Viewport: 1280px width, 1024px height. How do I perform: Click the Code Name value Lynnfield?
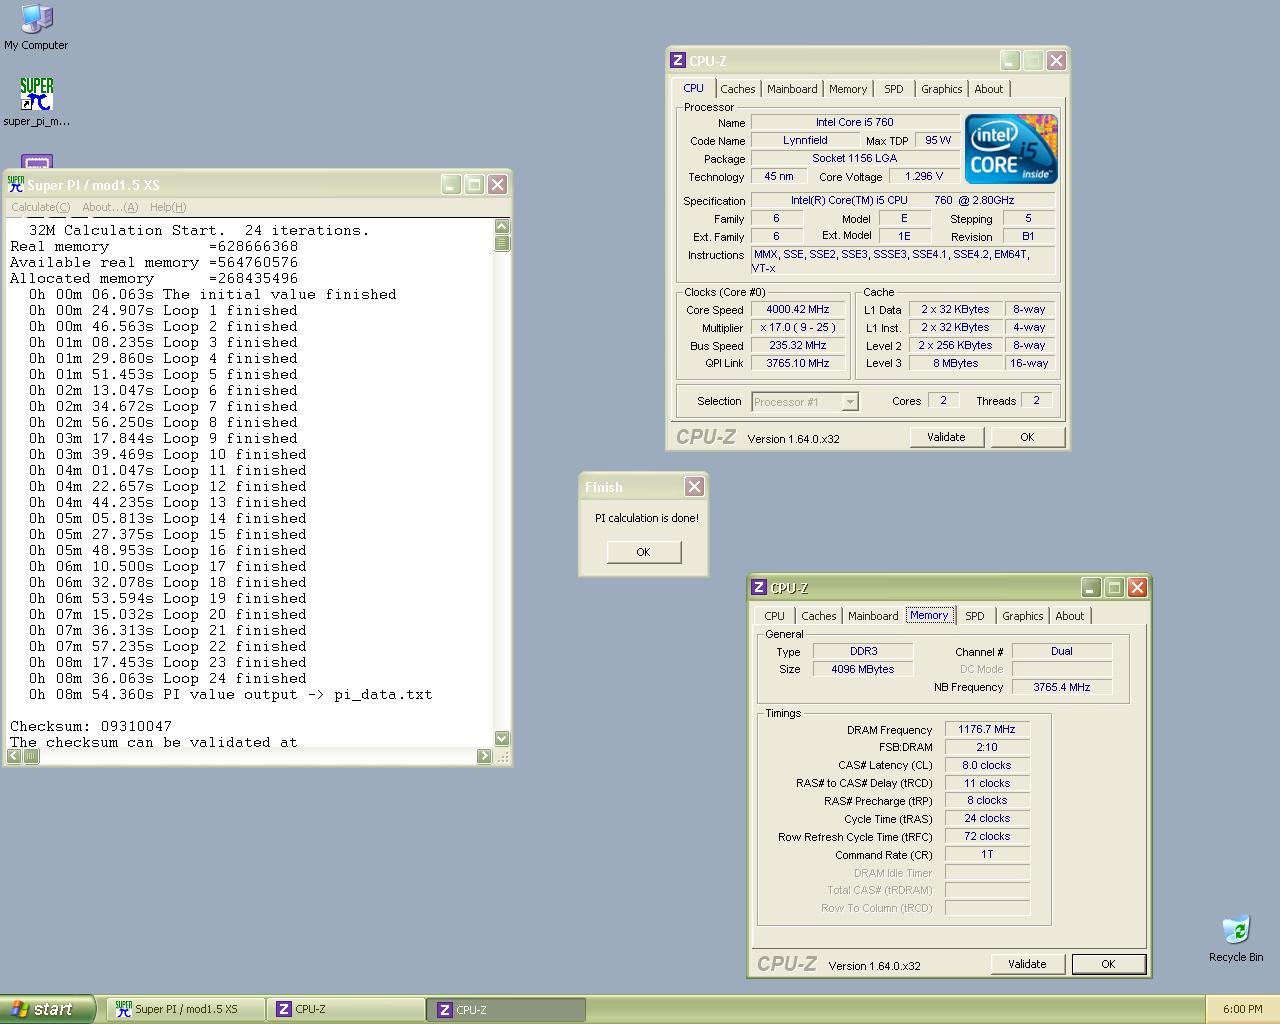pos(805,141)
